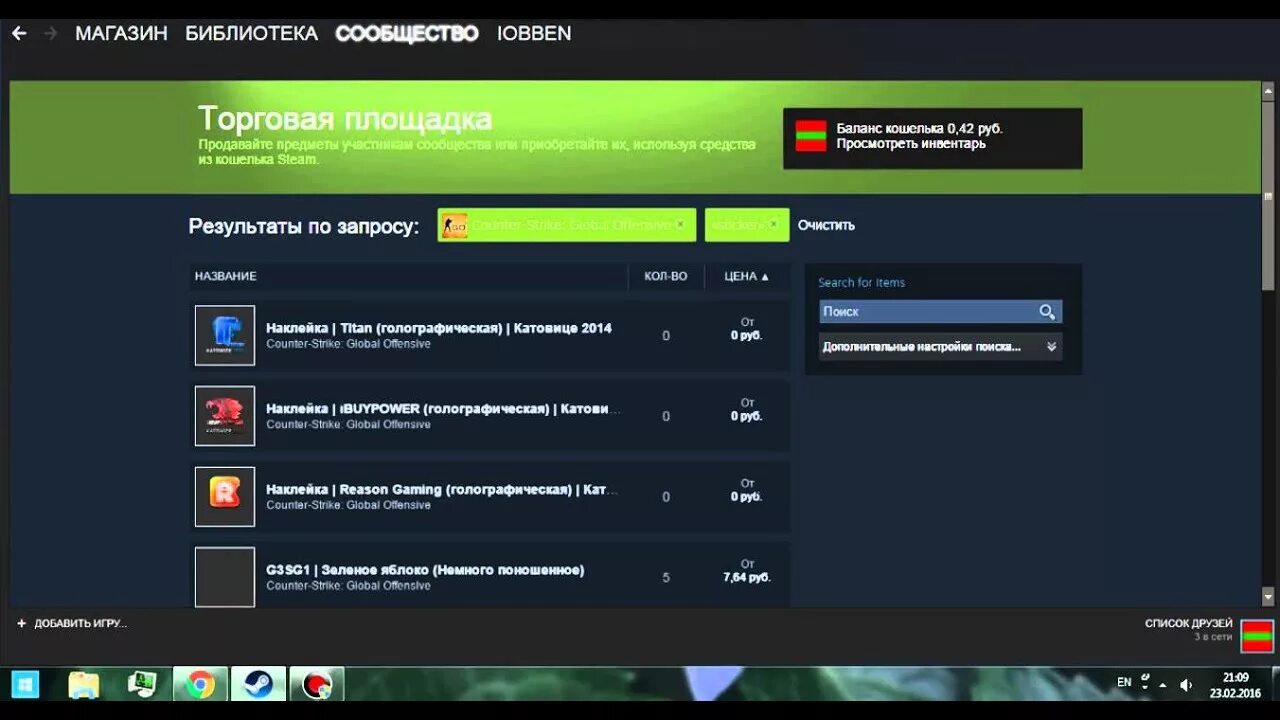Viewport: 1280px width, 720px height.
Task: Open Наклейка iBUYPOWER (голографическая) listing
Action: (443, 409)
